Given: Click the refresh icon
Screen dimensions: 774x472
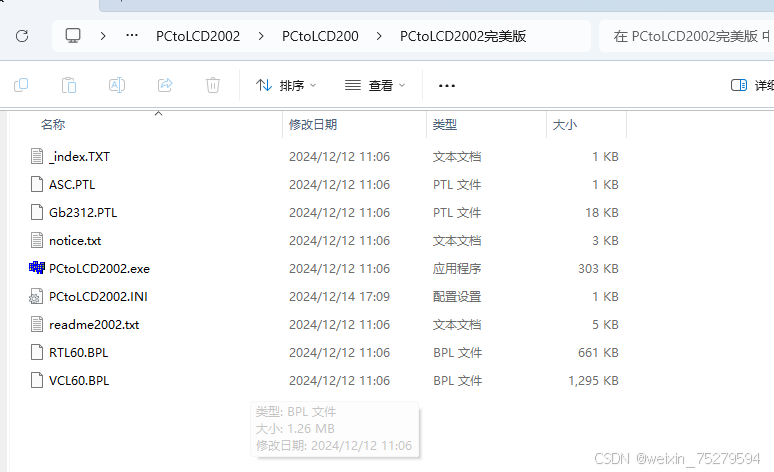Looking at the screenshot, I should click(x=22, y=36).
